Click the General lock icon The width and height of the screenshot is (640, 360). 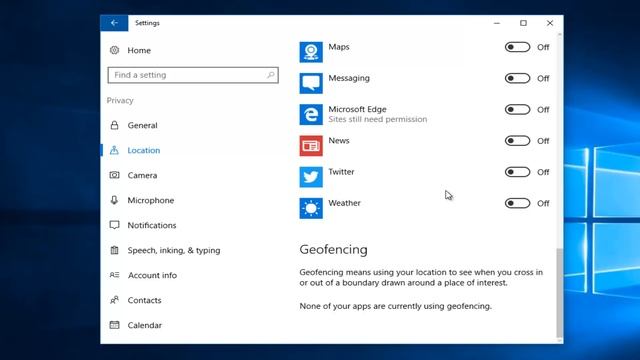pyautogui.click(x=114, y=125)
